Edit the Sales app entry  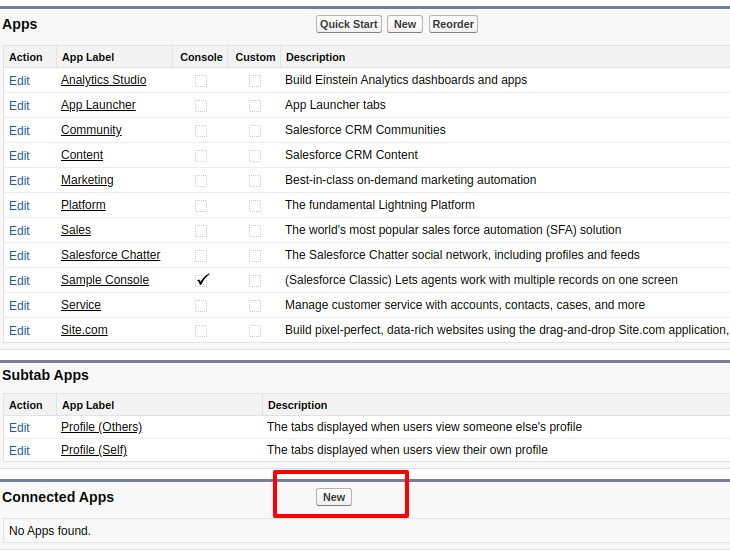coord(19,231)
